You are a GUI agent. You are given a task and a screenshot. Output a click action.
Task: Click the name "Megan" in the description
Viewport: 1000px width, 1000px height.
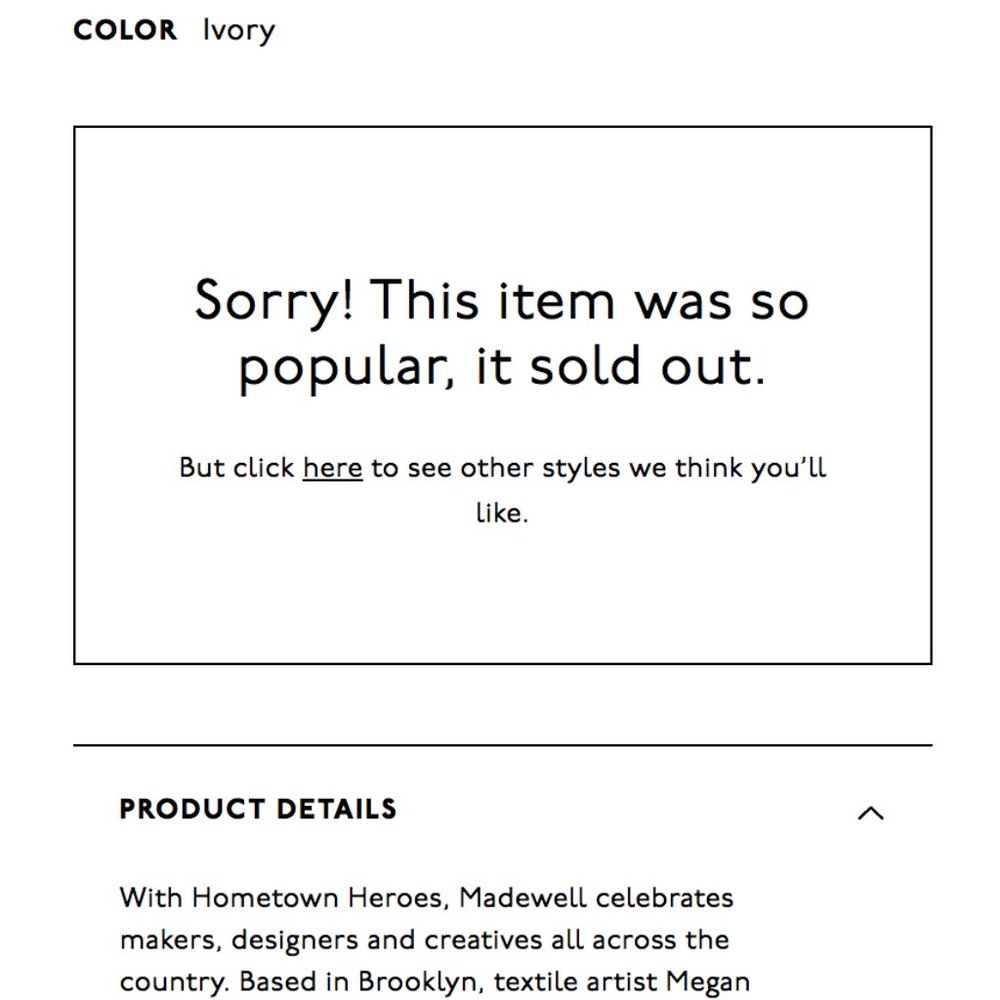[708, 983]
